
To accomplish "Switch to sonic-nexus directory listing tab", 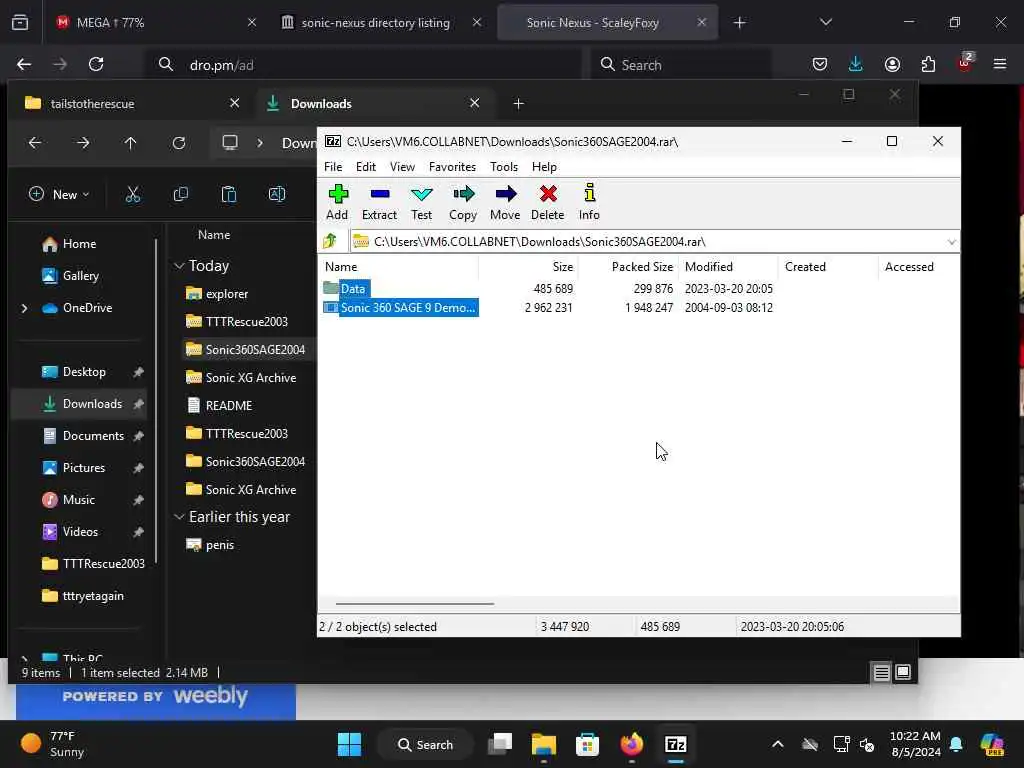I will click(x=381, y=23).
